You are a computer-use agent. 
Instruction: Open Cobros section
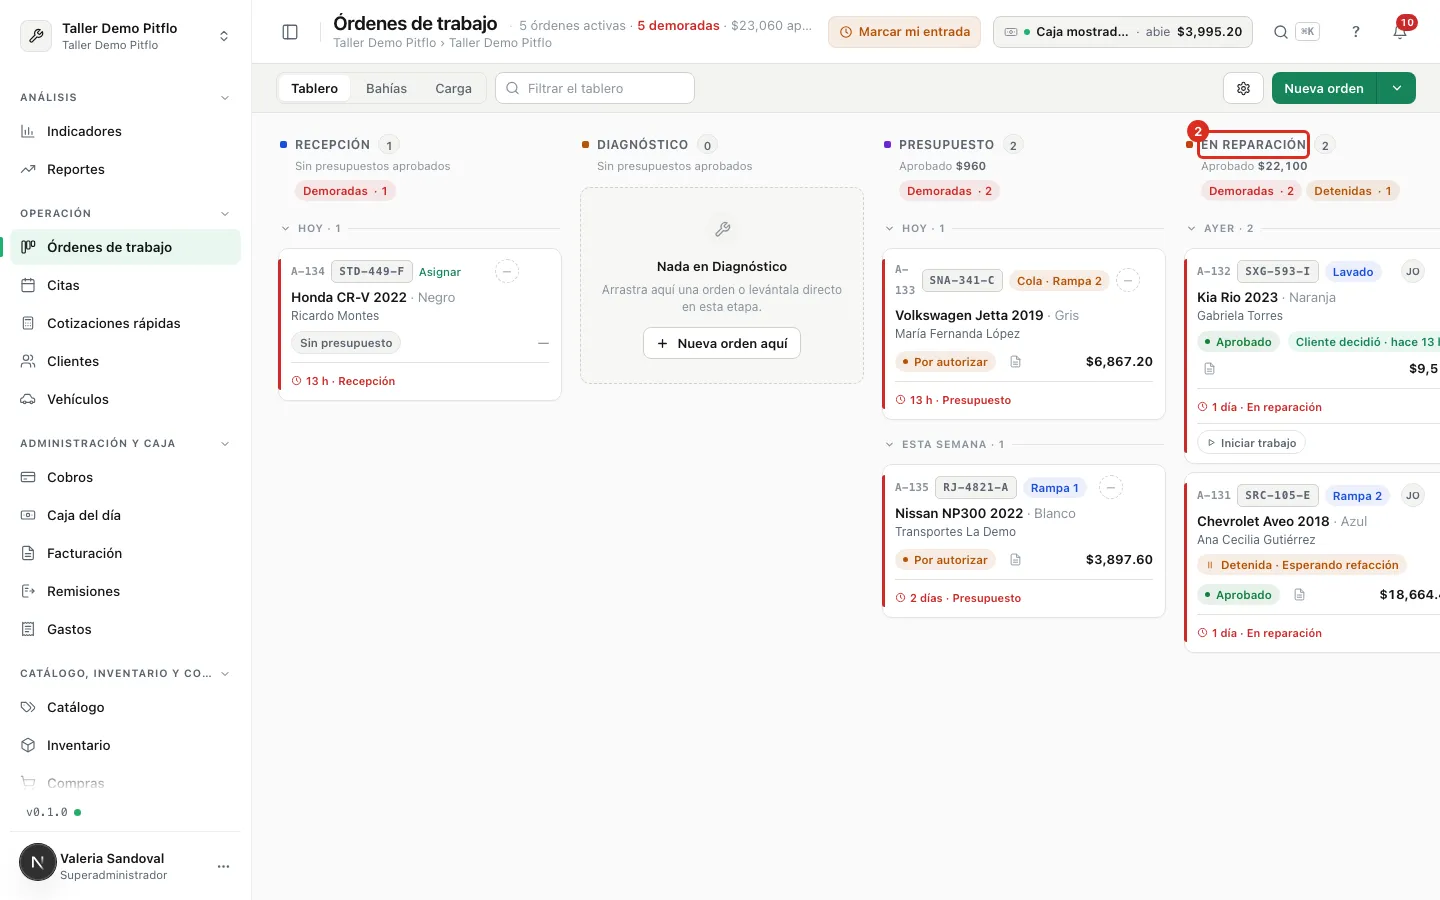pos(125,477)
